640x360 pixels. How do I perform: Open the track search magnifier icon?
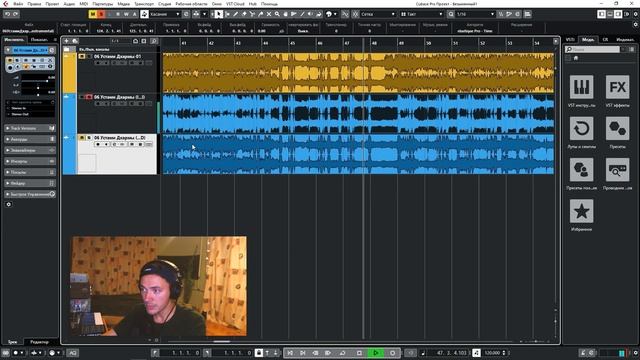153,41
